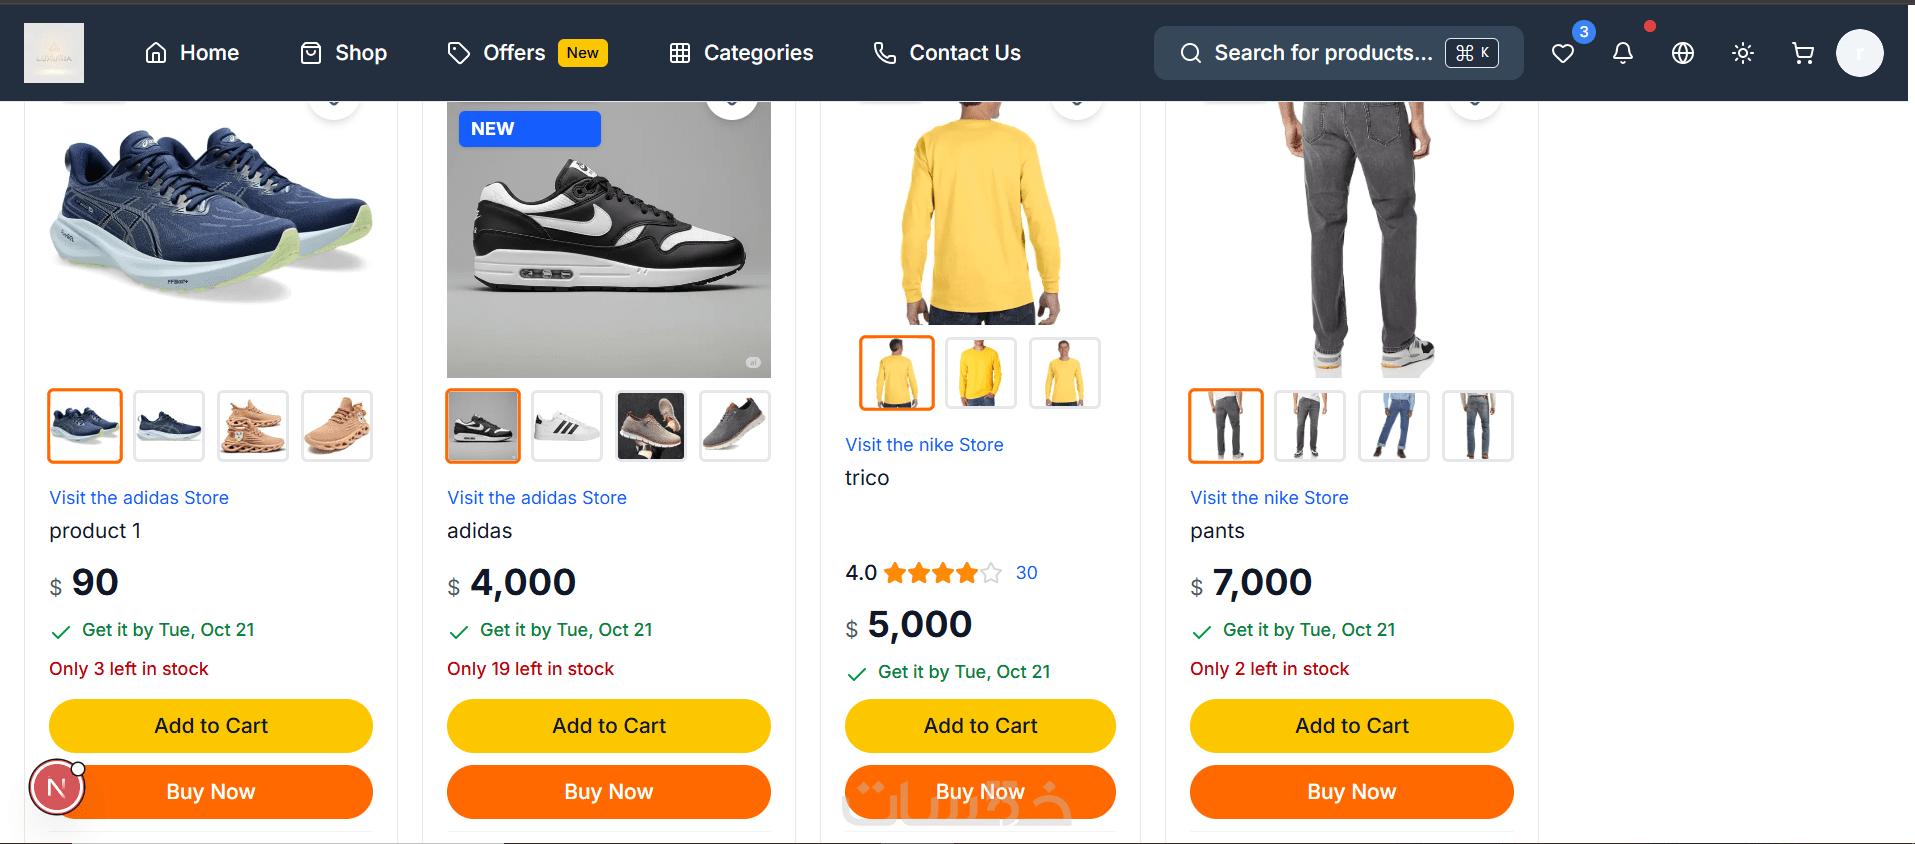The width and height of the screenshot is (1915, 844).
Task: Go to the Home menu item
Action: pos(192,53)
